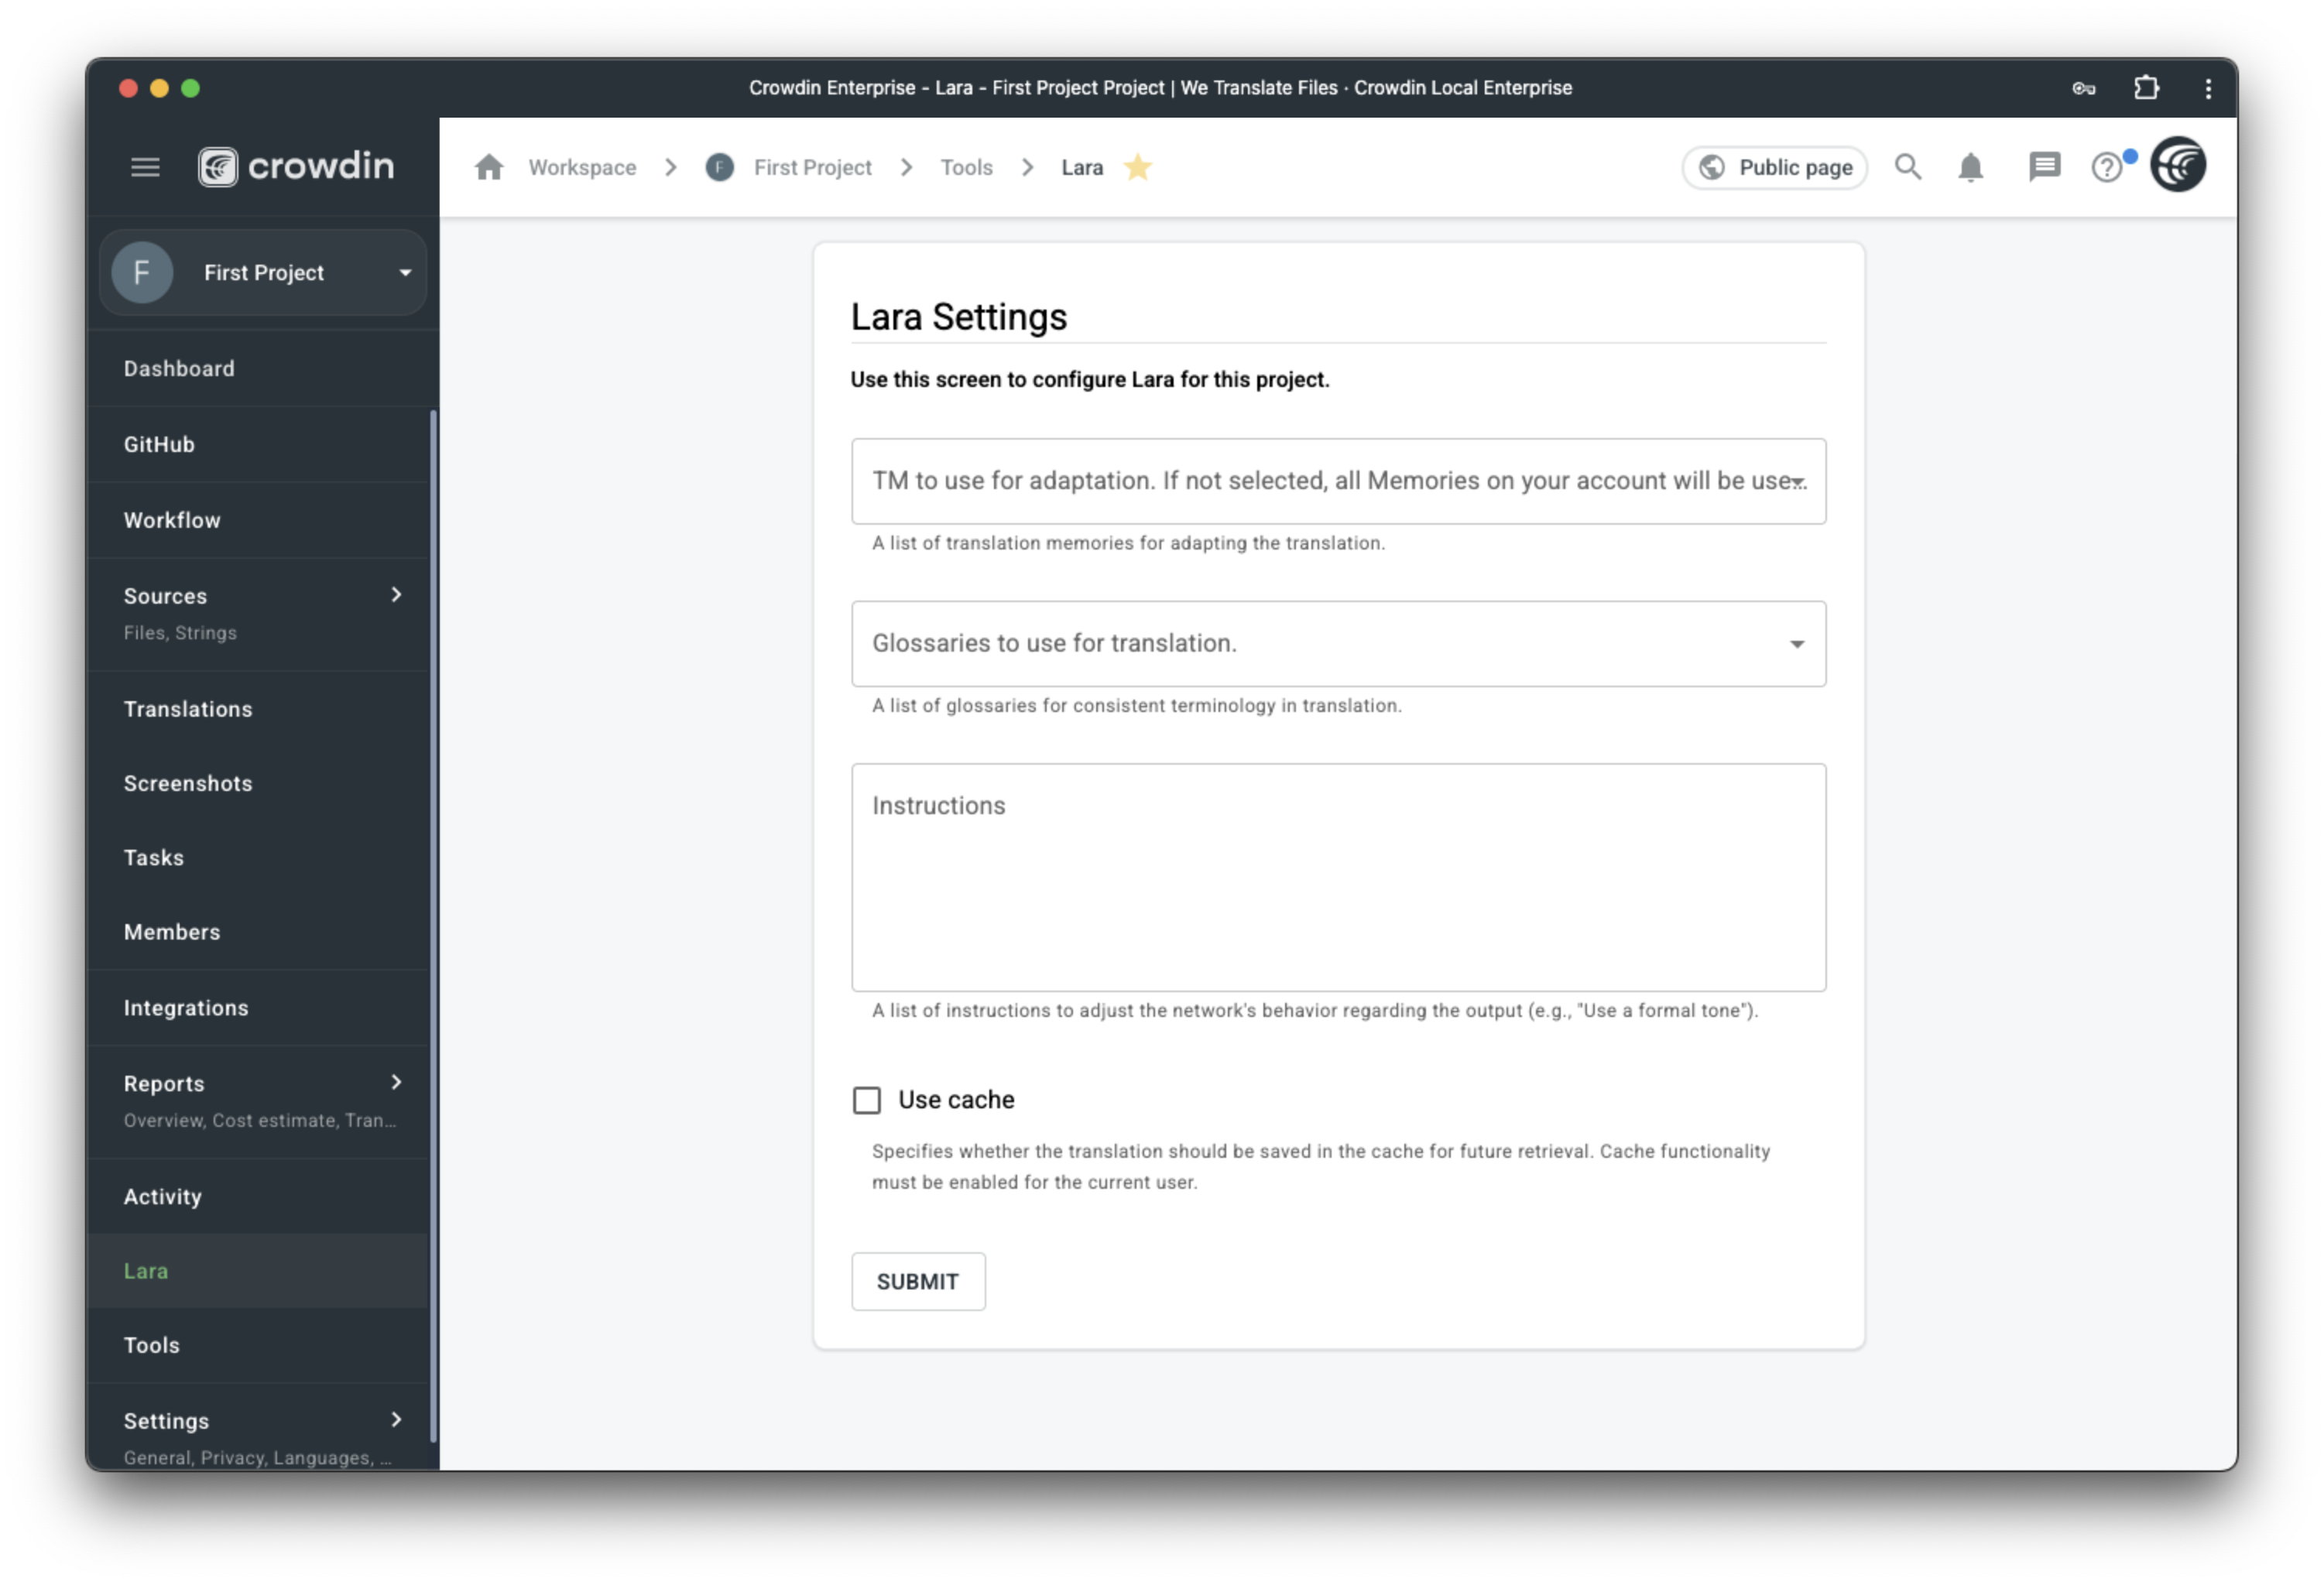Open First Project switcher dropdown
Image resolution: width=2324 pixels, height=1585 pixels.
(x=263, y=273)
